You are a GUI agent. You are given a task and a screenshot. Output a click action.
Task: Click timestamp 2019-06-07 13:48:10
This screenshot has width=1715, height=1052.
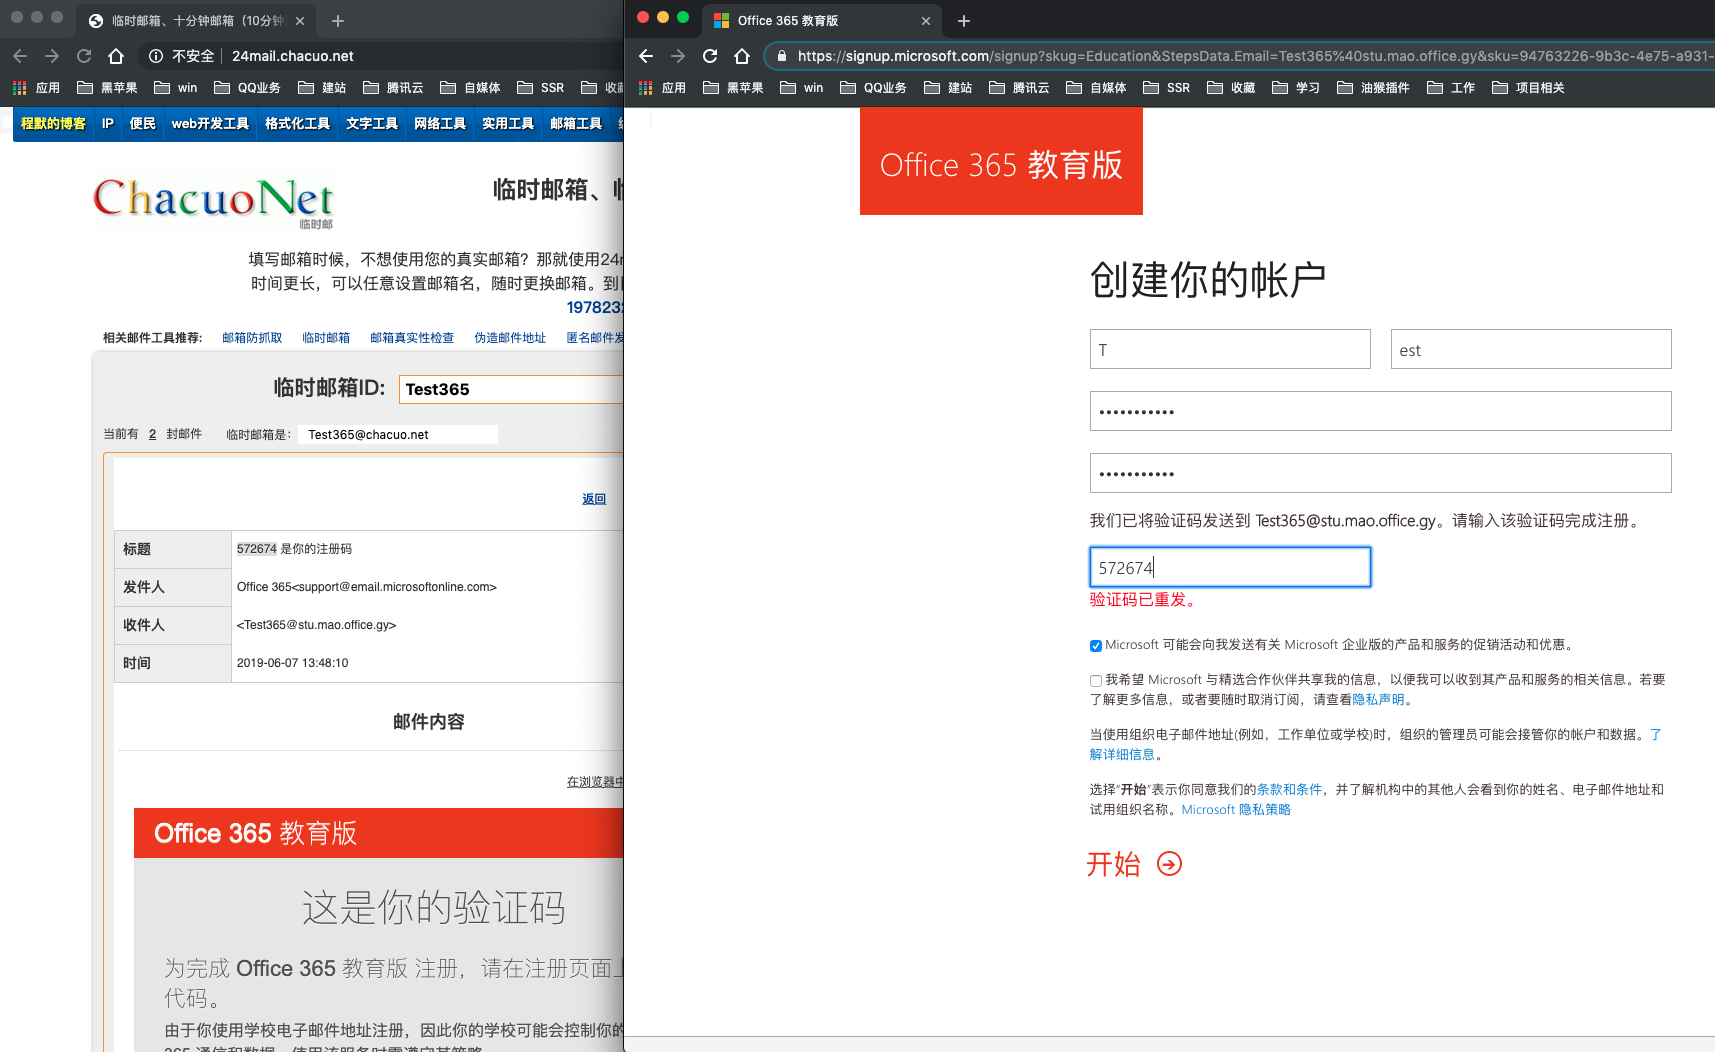[292, 663]
